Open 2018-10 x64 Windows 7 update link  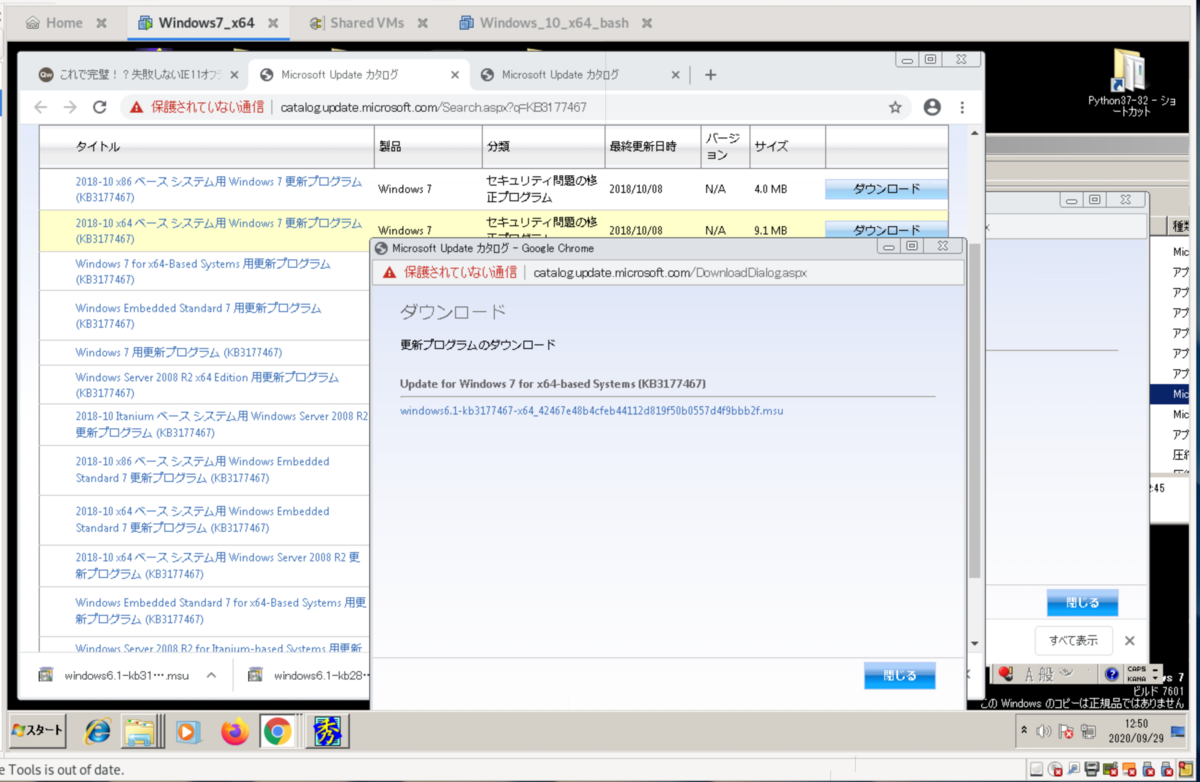tap(219, 231)
